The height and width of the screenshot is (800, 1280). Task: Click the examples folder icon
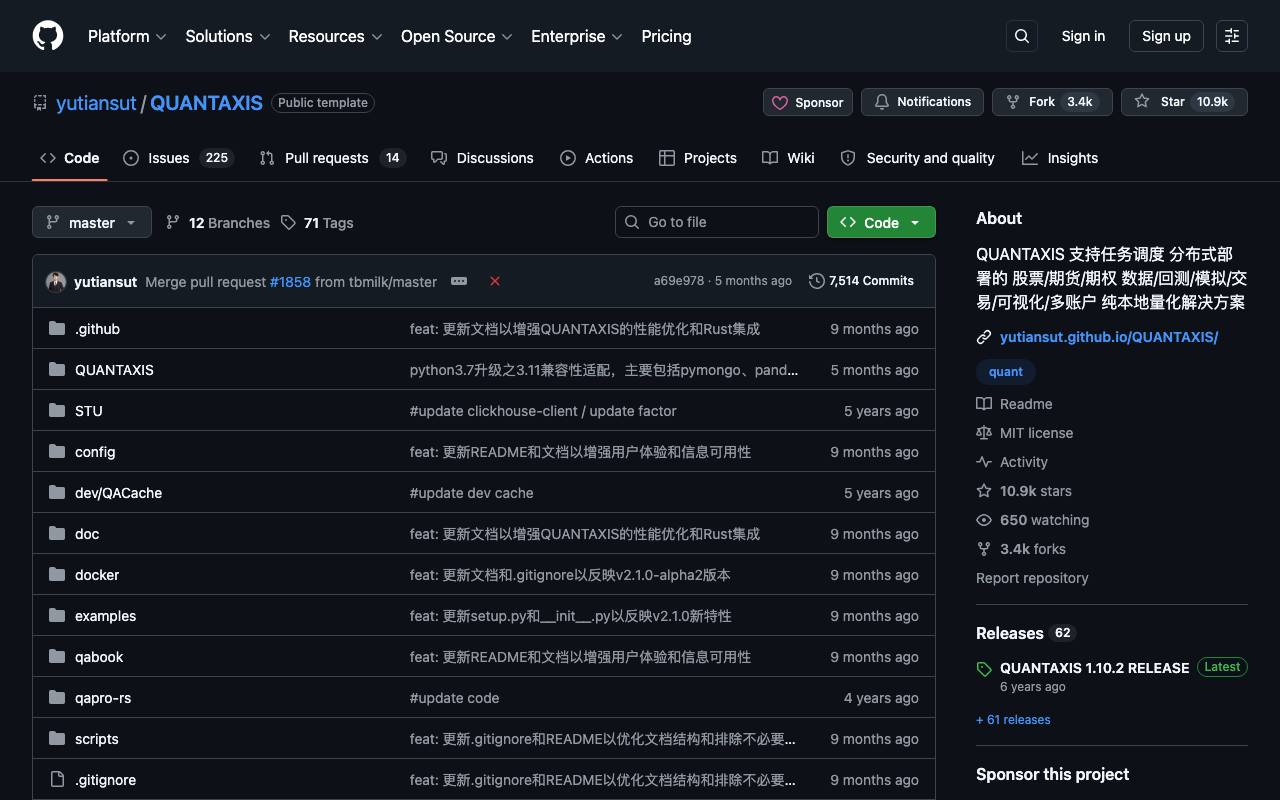point(57,616)
